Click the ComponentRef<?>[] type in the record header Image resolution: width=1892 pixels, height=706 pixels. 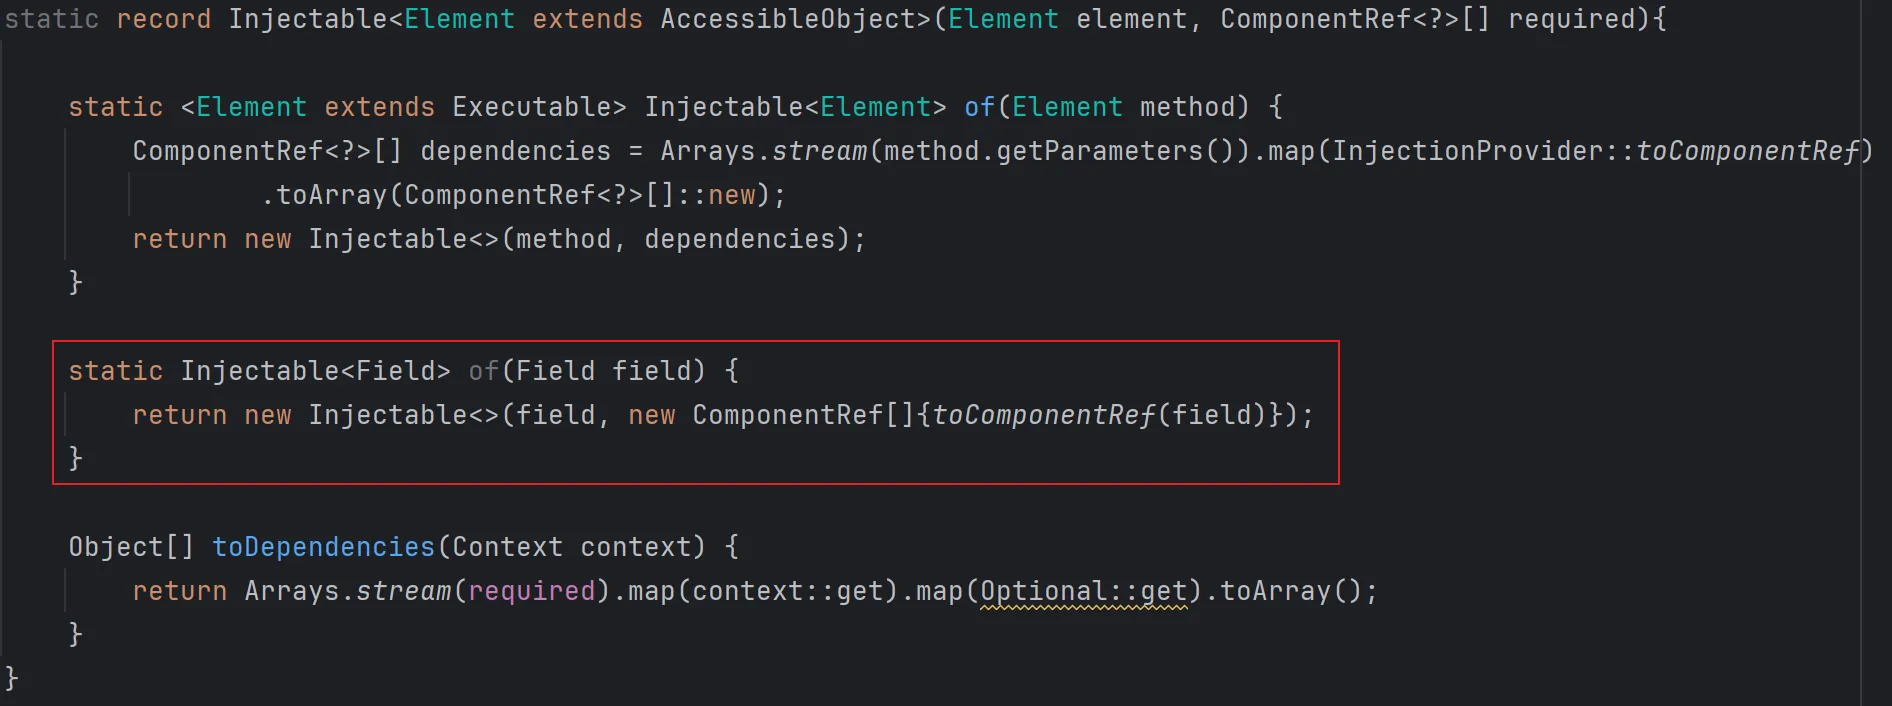coord(1355,19)
